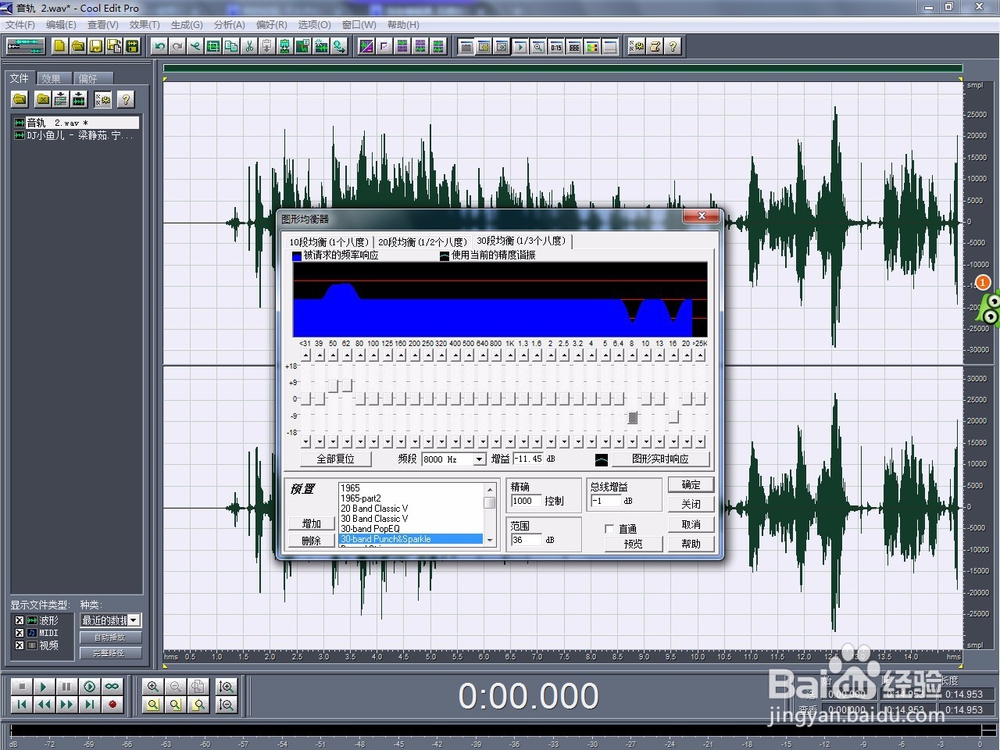Open the 文件(F) menu
The height and width of the screenshot is (750, 1000).
pyautogui.click(x=20, y=24)
